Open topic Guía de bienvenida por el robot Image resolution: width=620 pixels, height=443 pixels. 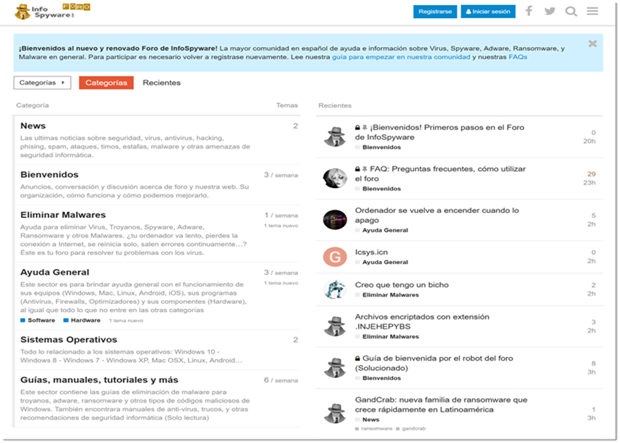(434, 363)
